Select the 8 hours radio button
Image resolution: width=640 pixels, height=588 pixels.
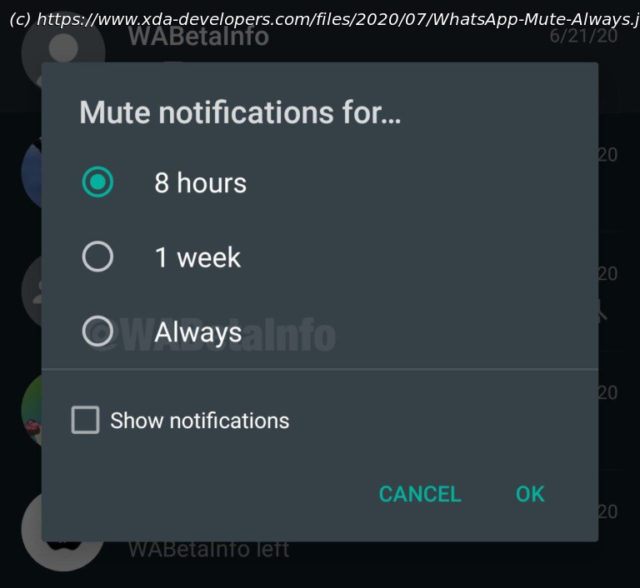98,182
